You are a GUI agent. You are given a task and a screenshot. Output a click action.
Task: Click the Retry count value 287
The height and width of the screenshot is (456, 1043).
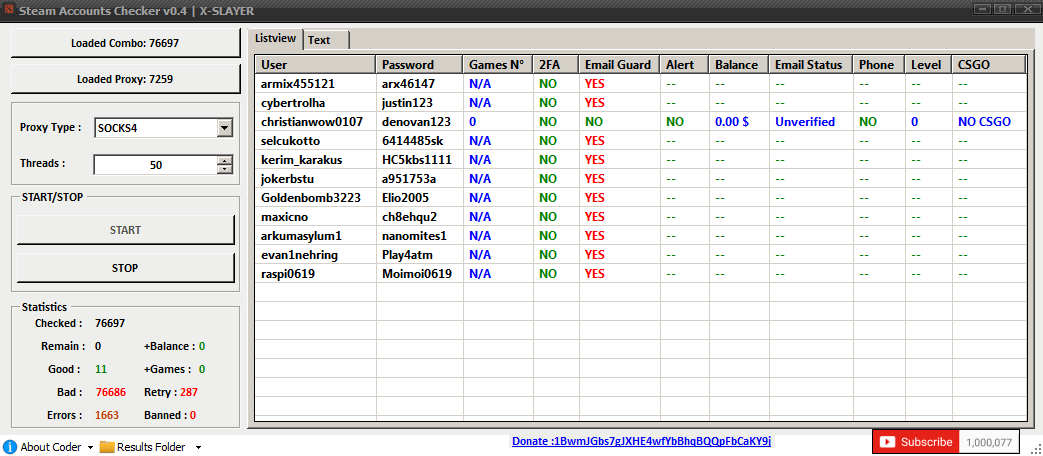coord(189,392)
